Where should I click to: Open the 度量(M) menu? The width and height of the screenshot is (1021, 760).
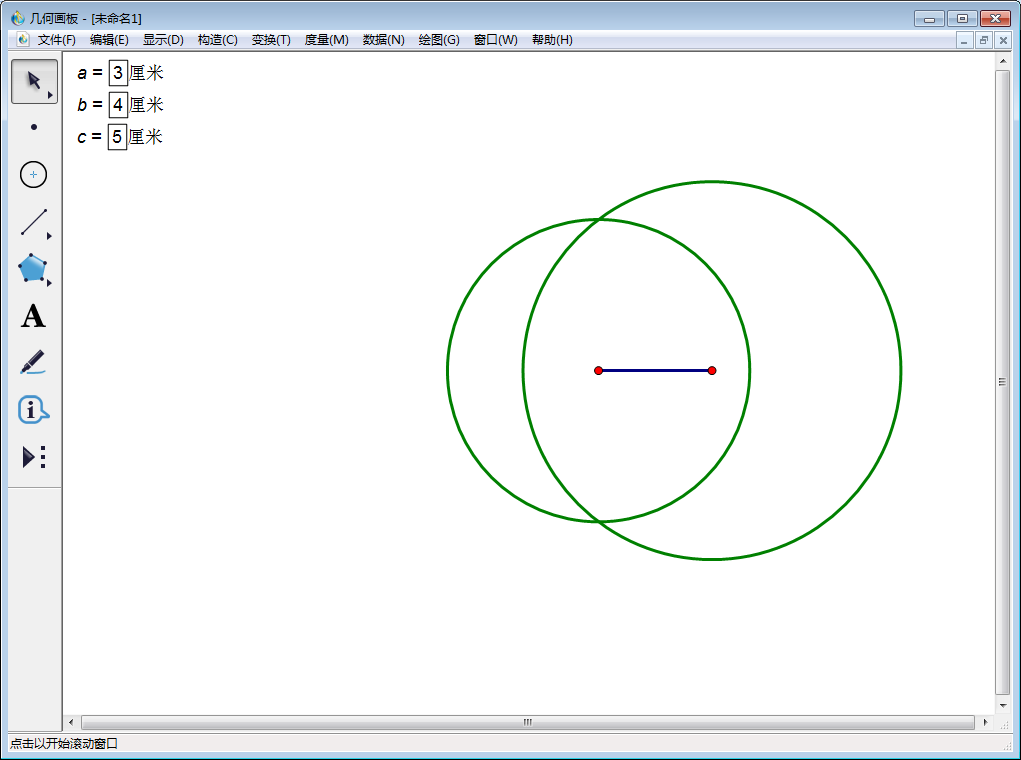[x=326, y=40]
